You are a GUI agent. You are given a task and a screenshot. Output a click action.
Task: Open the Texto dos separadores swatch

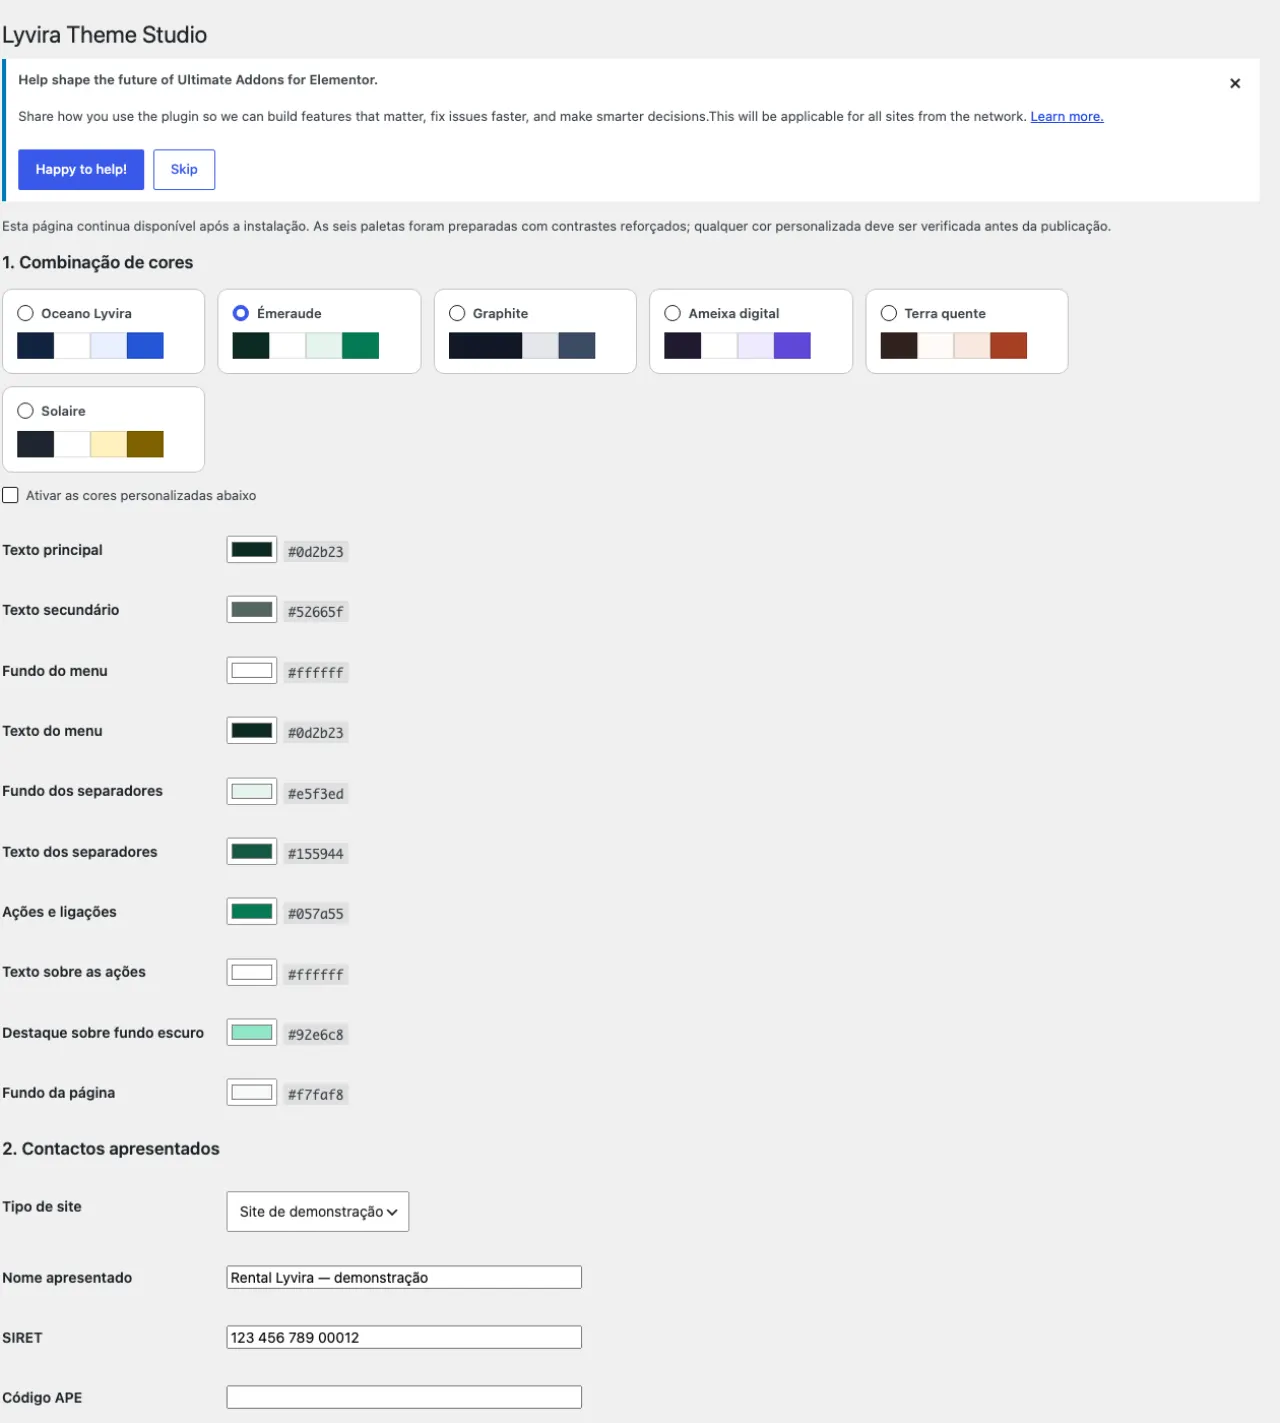click(252, 852)
